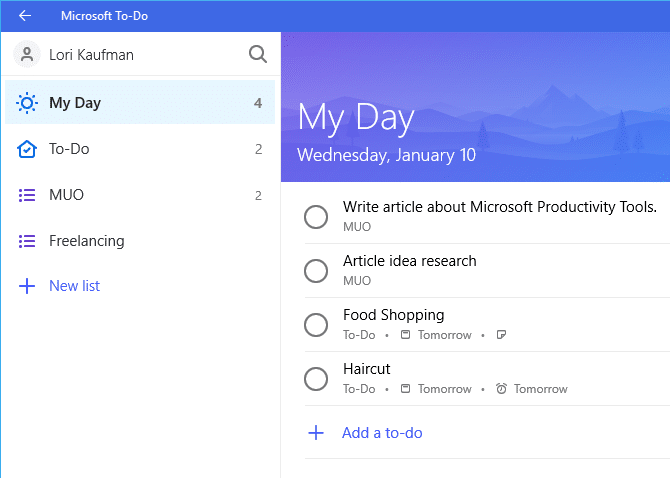Open the Haircut task details
Screen dimensions: 670x478
tap(367, 369)
